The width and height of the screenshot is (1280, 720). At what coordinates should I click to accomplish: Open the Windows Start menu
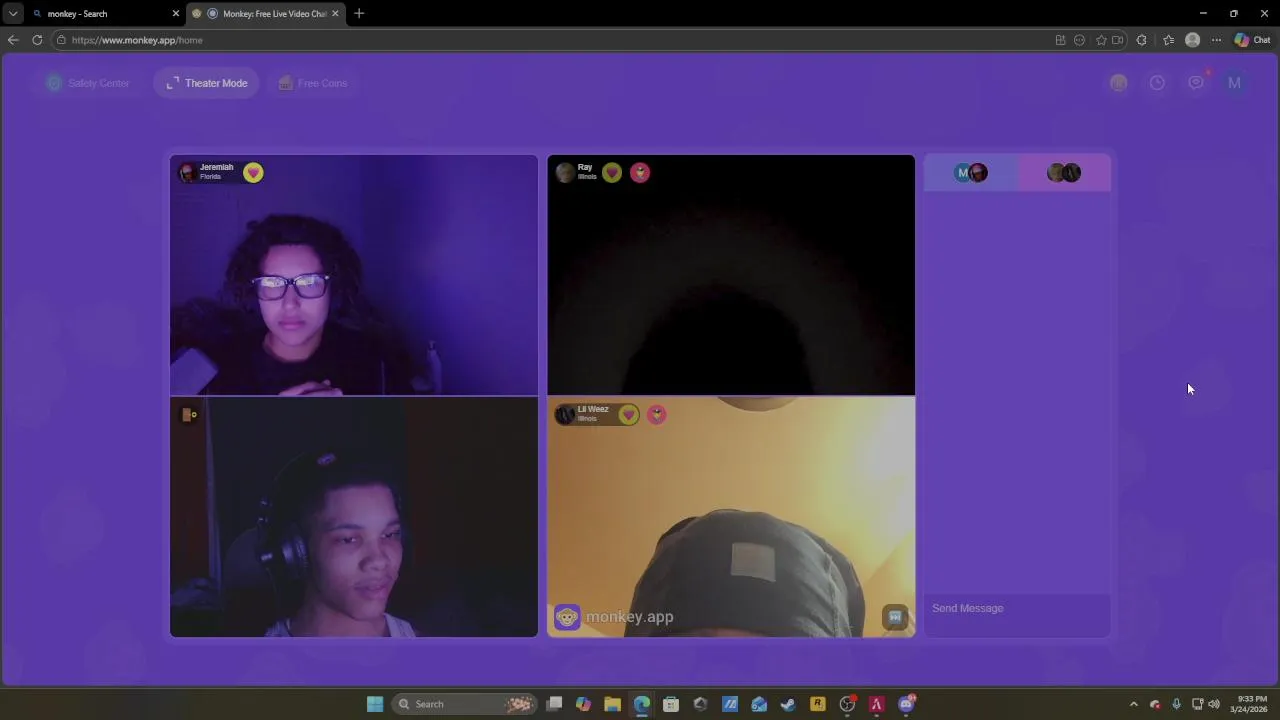[x=375, y=704]
